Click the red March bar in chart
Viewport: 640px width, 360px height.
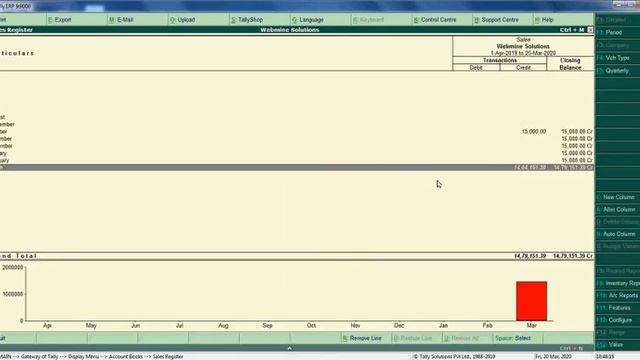[531, 301]
